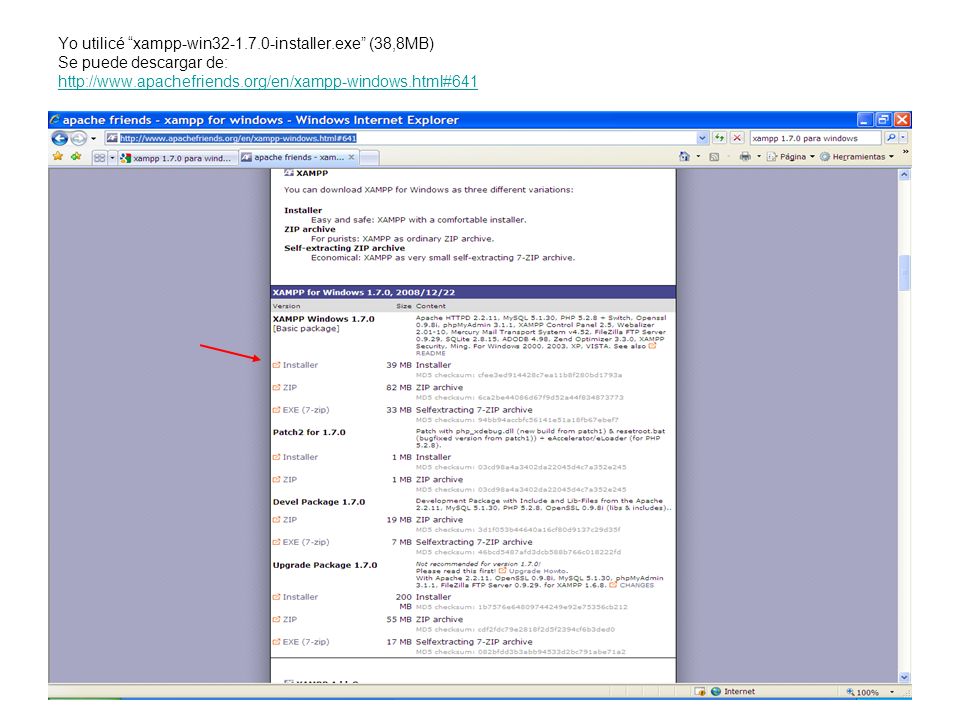The height and width of the screenshot is (720, 960).
Task: Switch to the 'xampp 1.7.0 para wind...' tab
Action: [x=178, y=158]
